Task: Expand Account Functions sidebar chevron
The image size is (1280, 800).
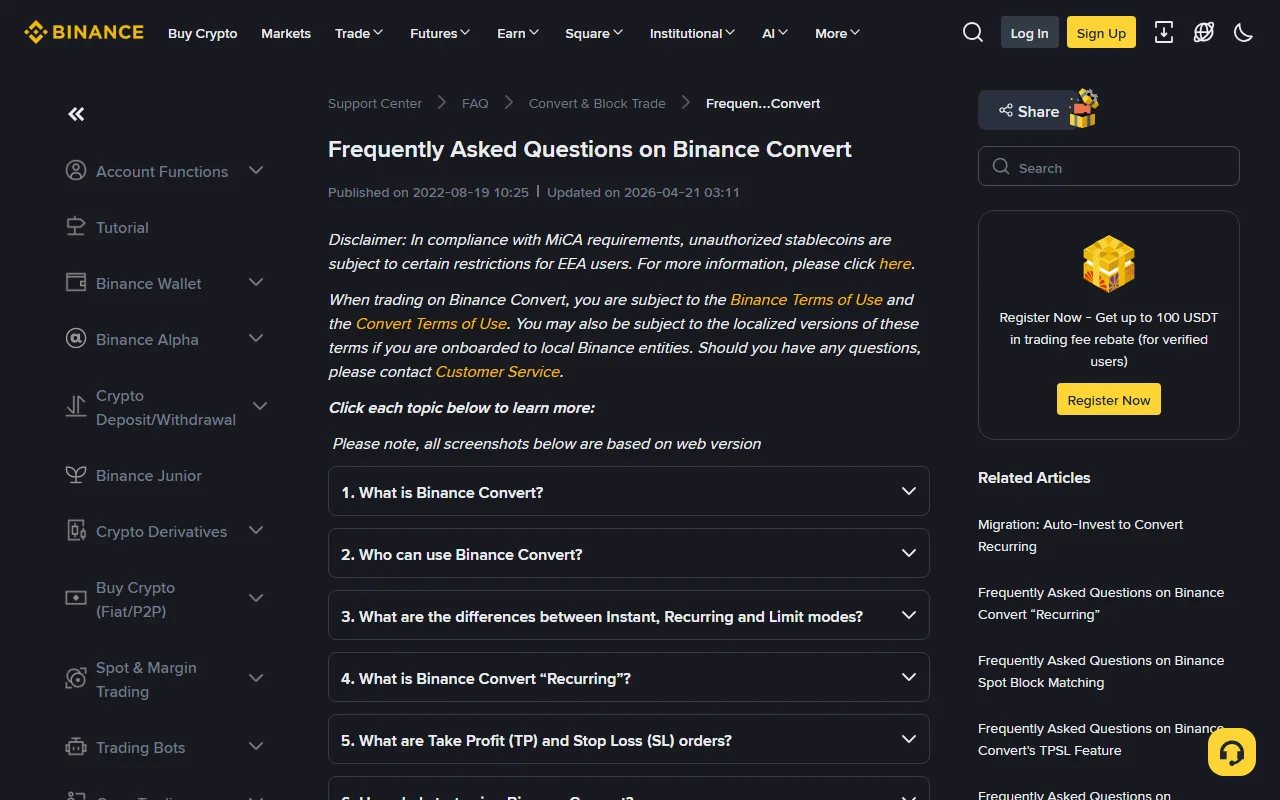Action: click(x=256, y=171)
